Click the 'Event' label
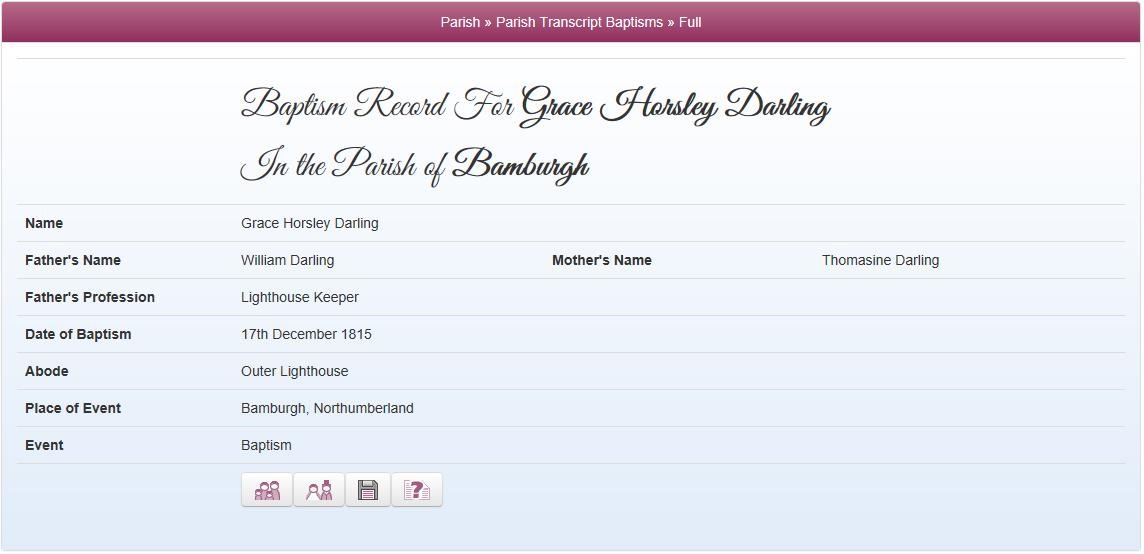Image resolution: width=1144 pixels, height=554 pixels. [44, 445]
